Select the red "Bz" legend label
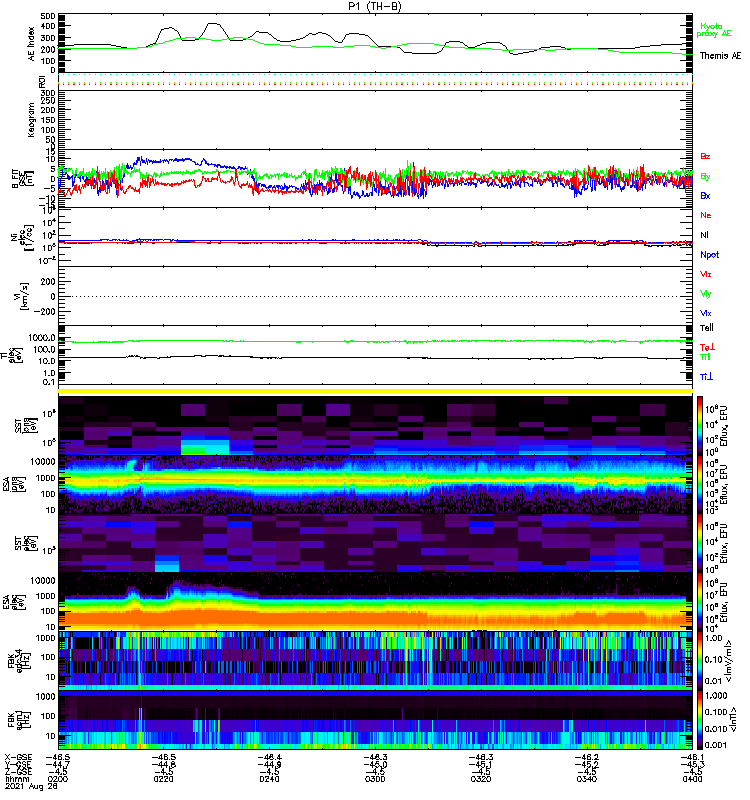Screen dimensions: 750x800 pyautogui.click(x=705, y=157)
